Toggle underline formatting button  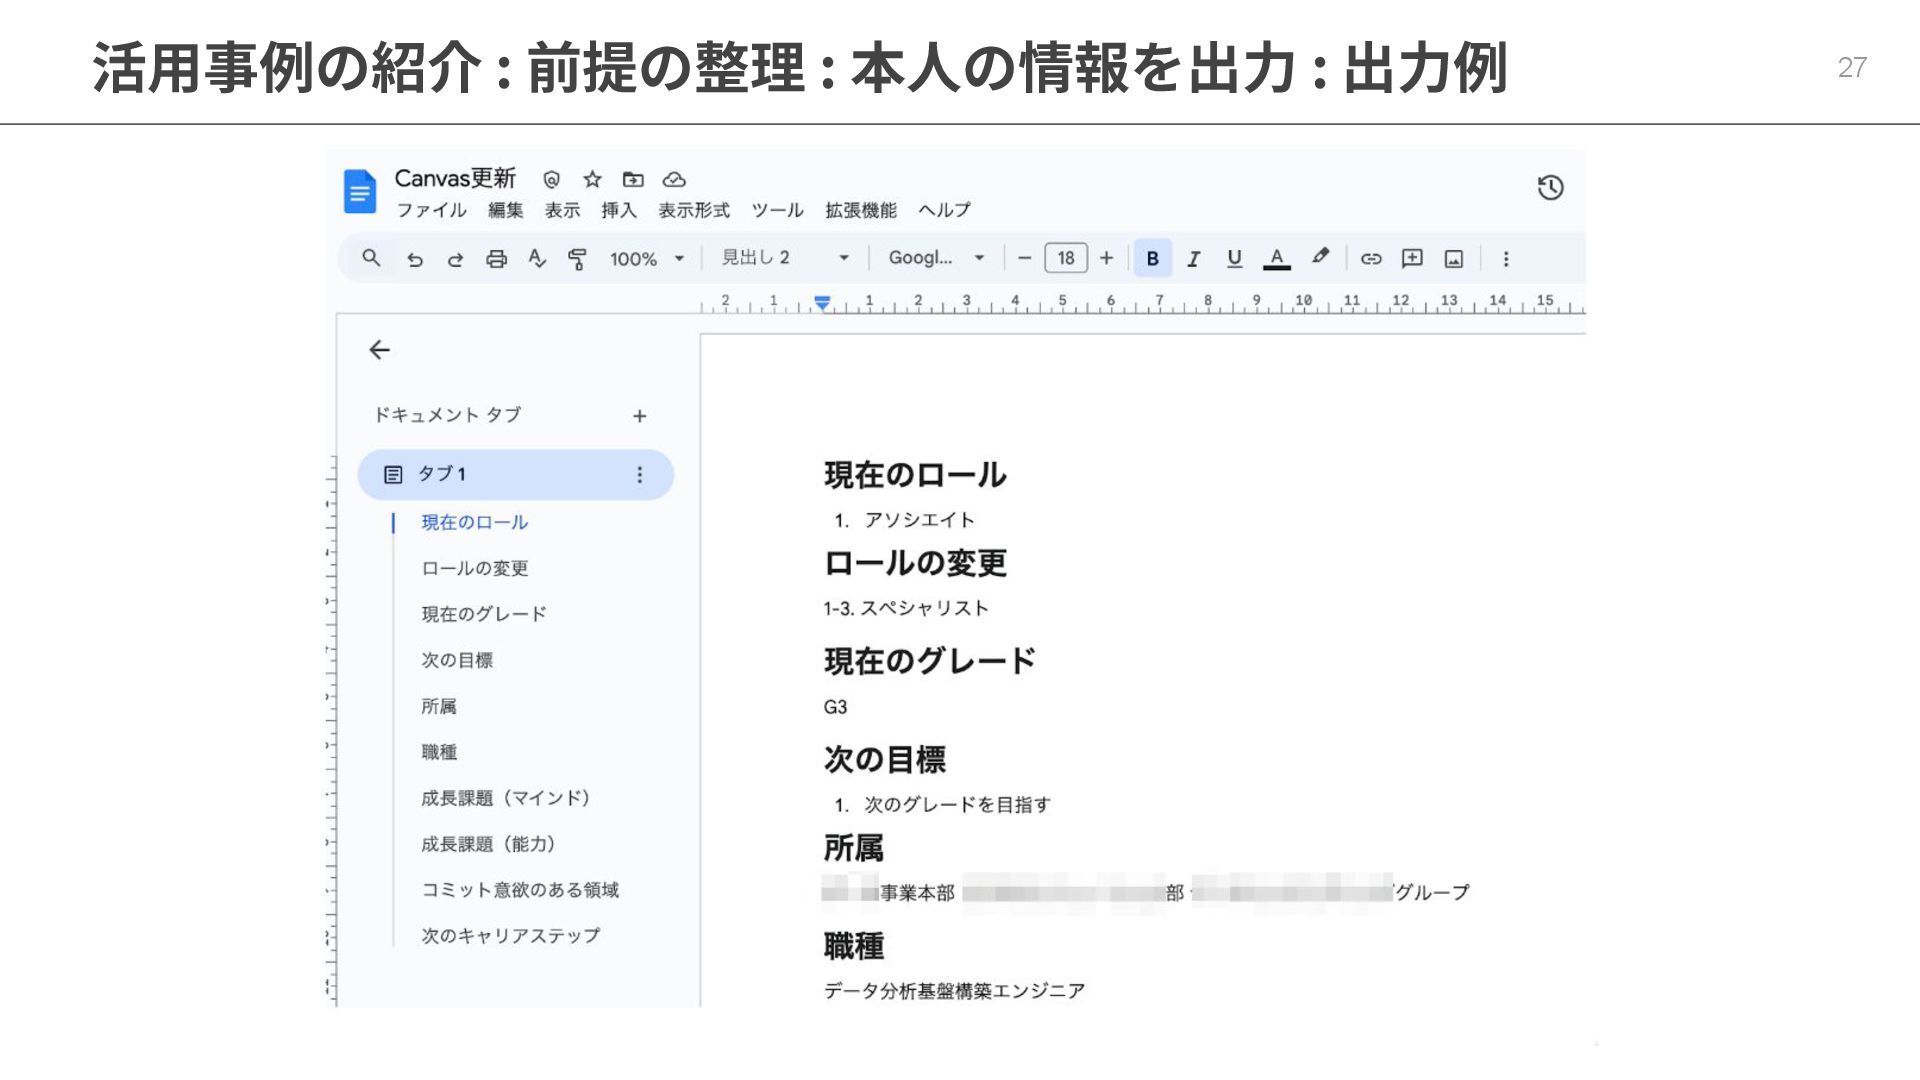[1234, 259]
